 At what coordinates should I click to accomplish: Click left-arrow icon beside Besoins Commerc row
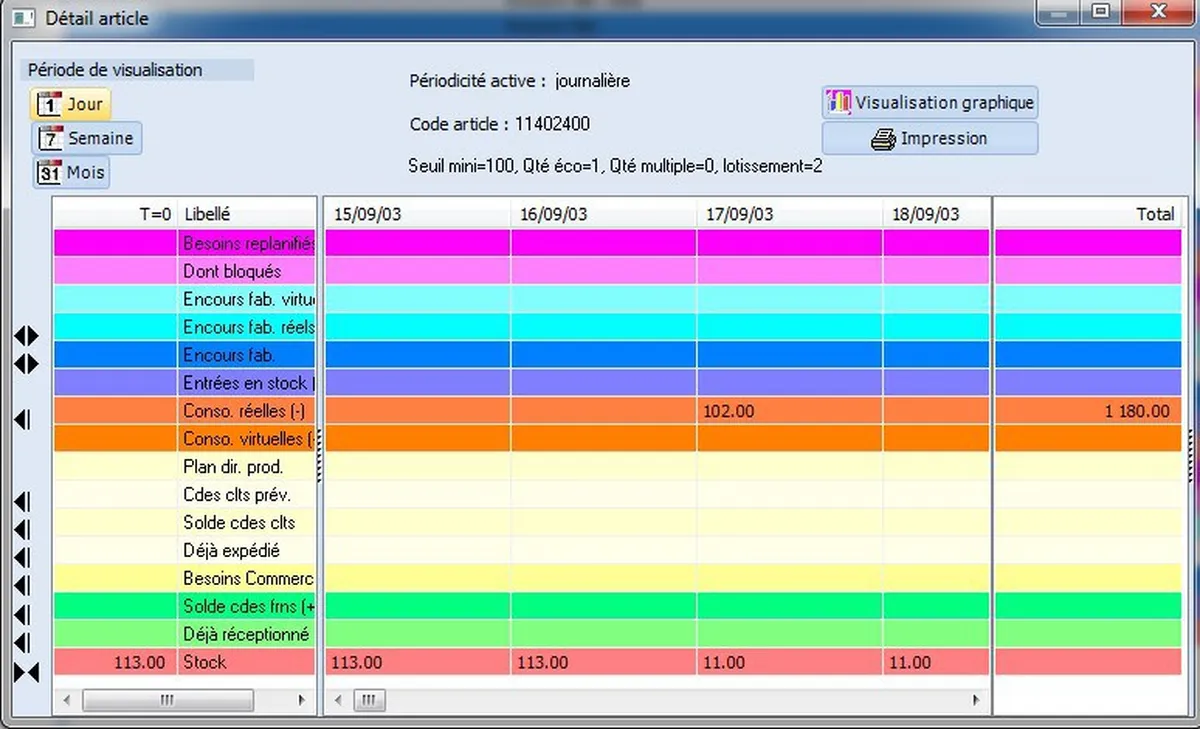click(x=22, y=586)
